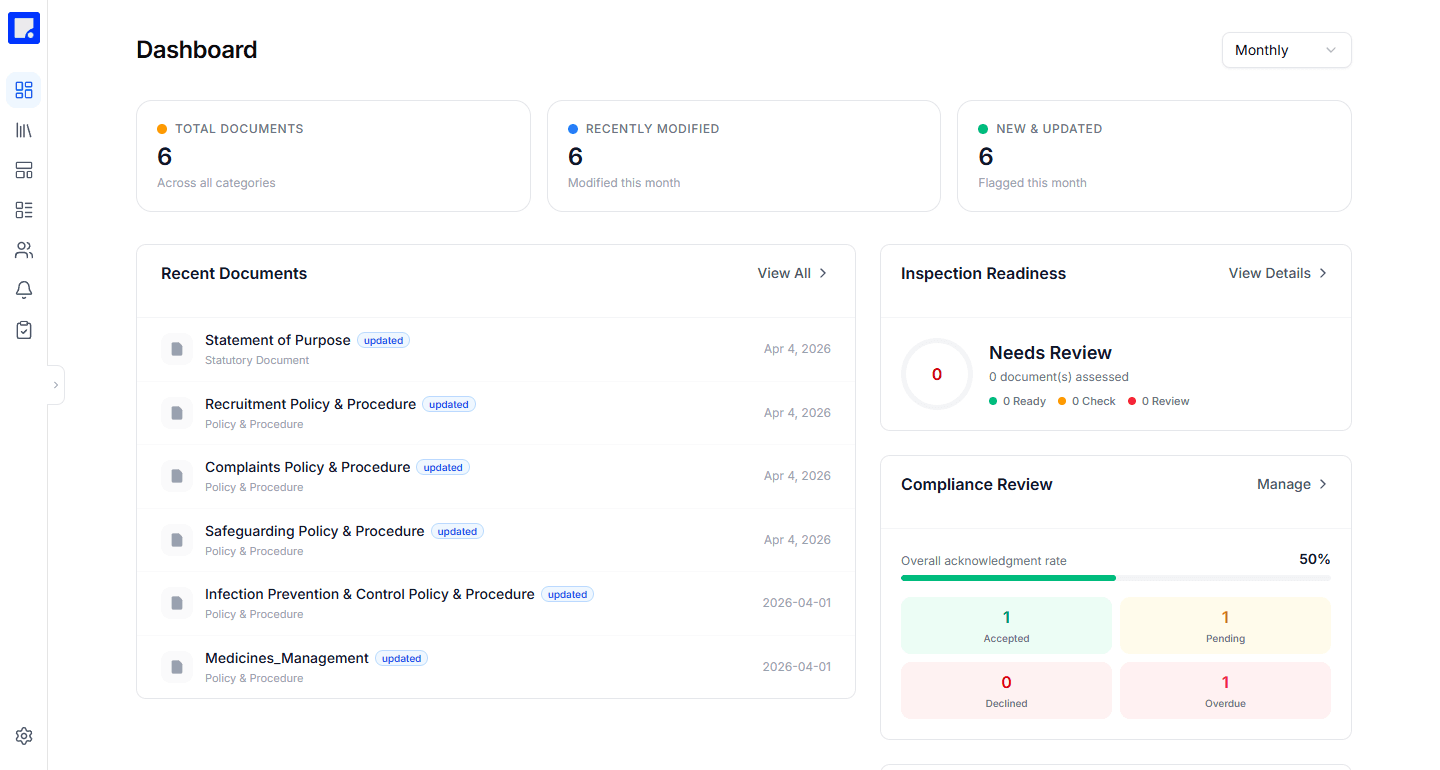Click the readiness score circle gauge
The width and height of the screenshot is (1440, 770).
point(937,374)
